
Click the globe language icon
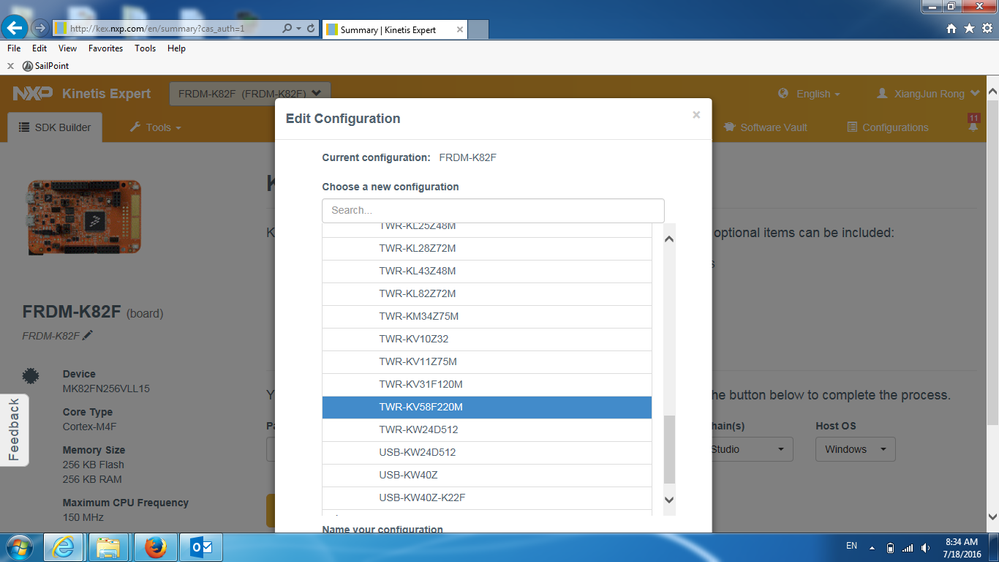pyautogui.click(x=783, y=94)
